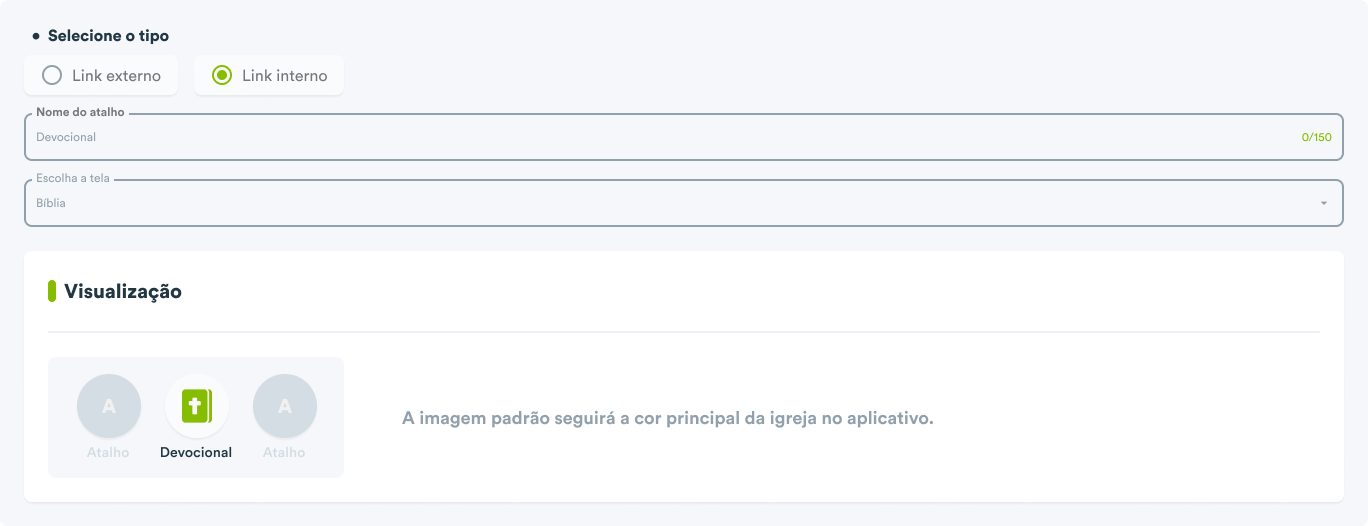Click the Visualização section heading

(x=123, y=291)
